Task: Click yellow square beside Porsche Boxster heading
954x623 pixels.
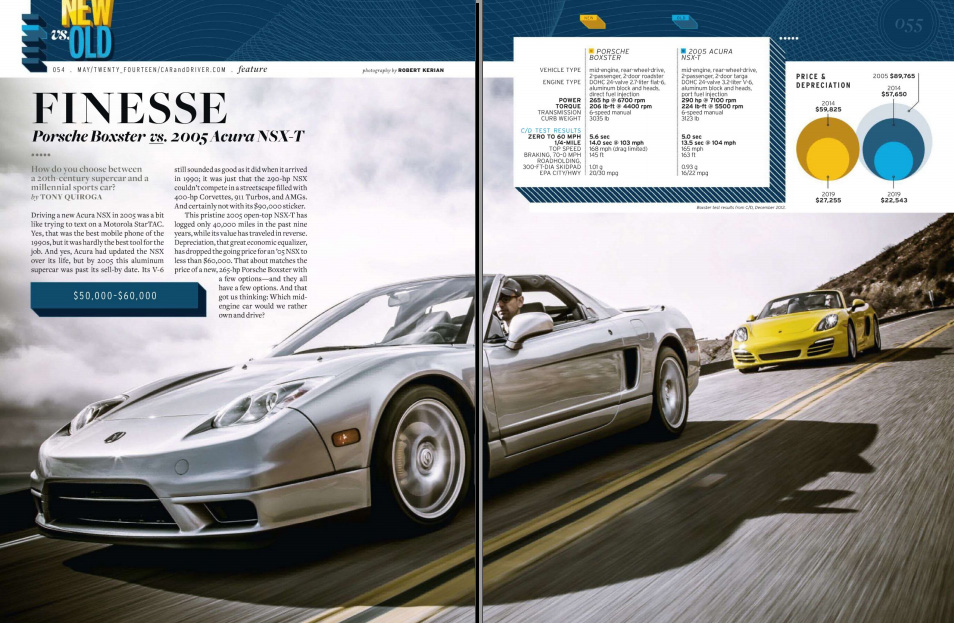Action: click(x=591, y=50)
